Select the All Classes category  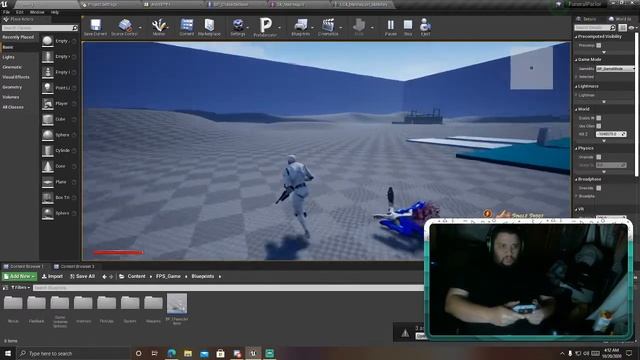13,107
